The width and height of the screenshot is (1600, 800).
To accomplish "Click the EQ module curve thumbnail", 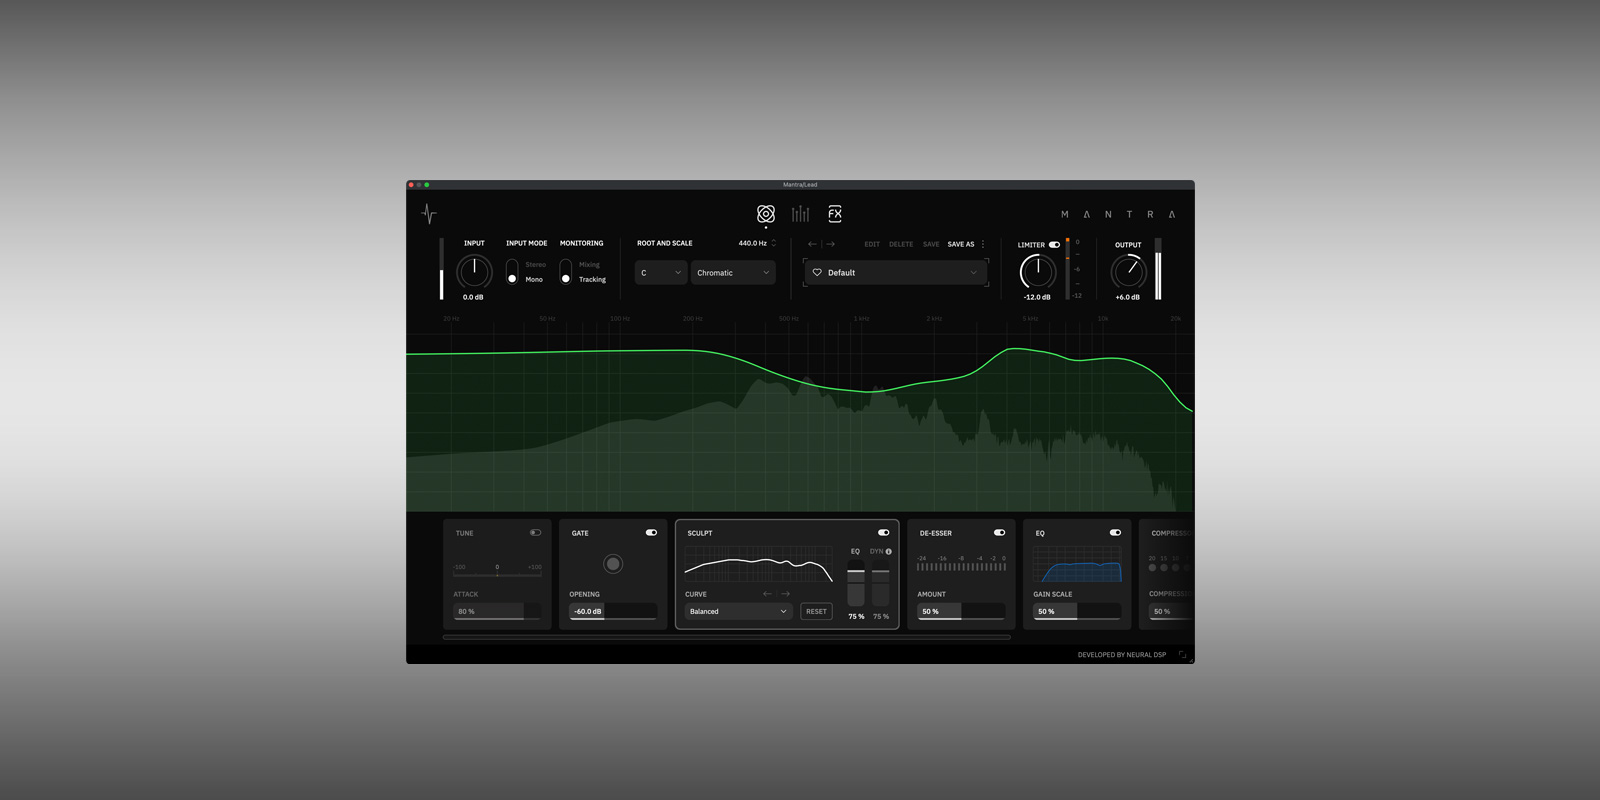I will click(1077, 565).
